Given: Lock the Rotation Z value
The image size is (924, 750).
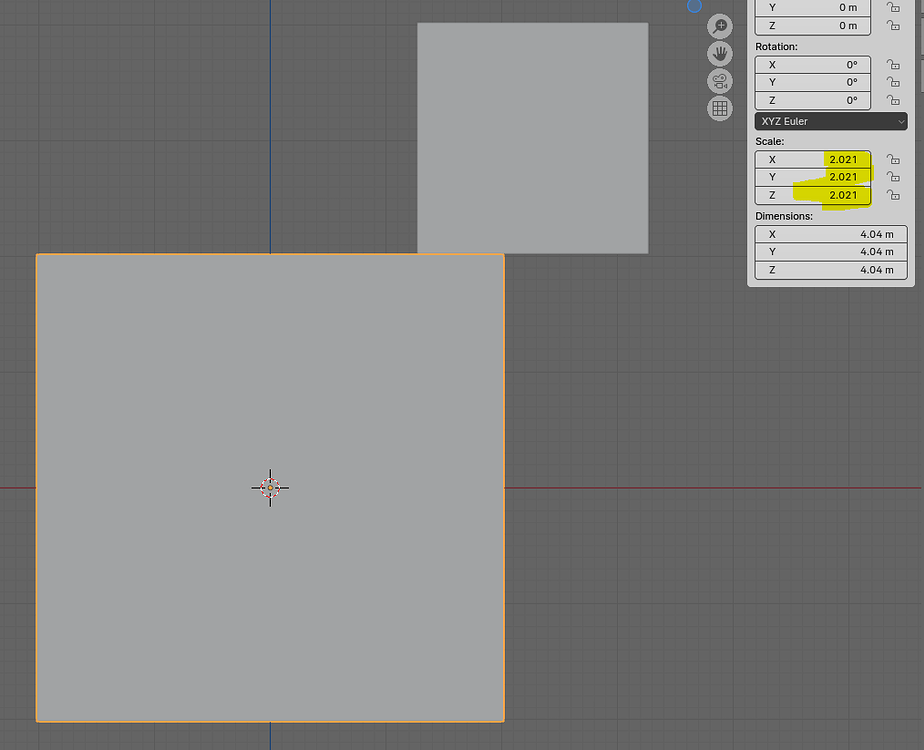Looking at the screenshot, I should 893,100.
